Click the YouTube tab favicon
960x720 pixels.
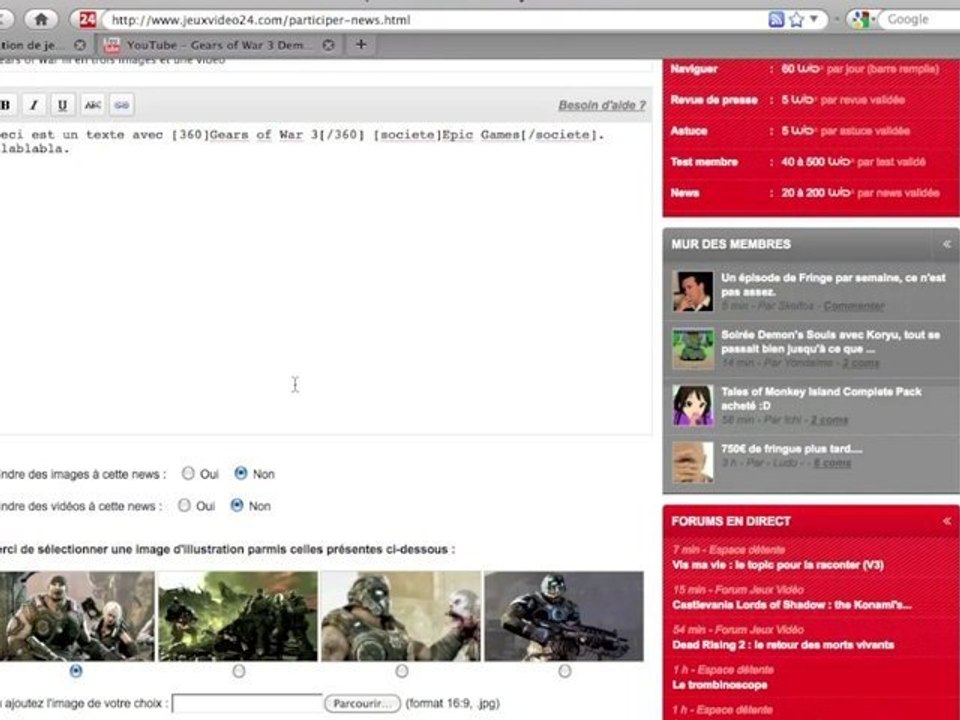(x=112, y=45)
